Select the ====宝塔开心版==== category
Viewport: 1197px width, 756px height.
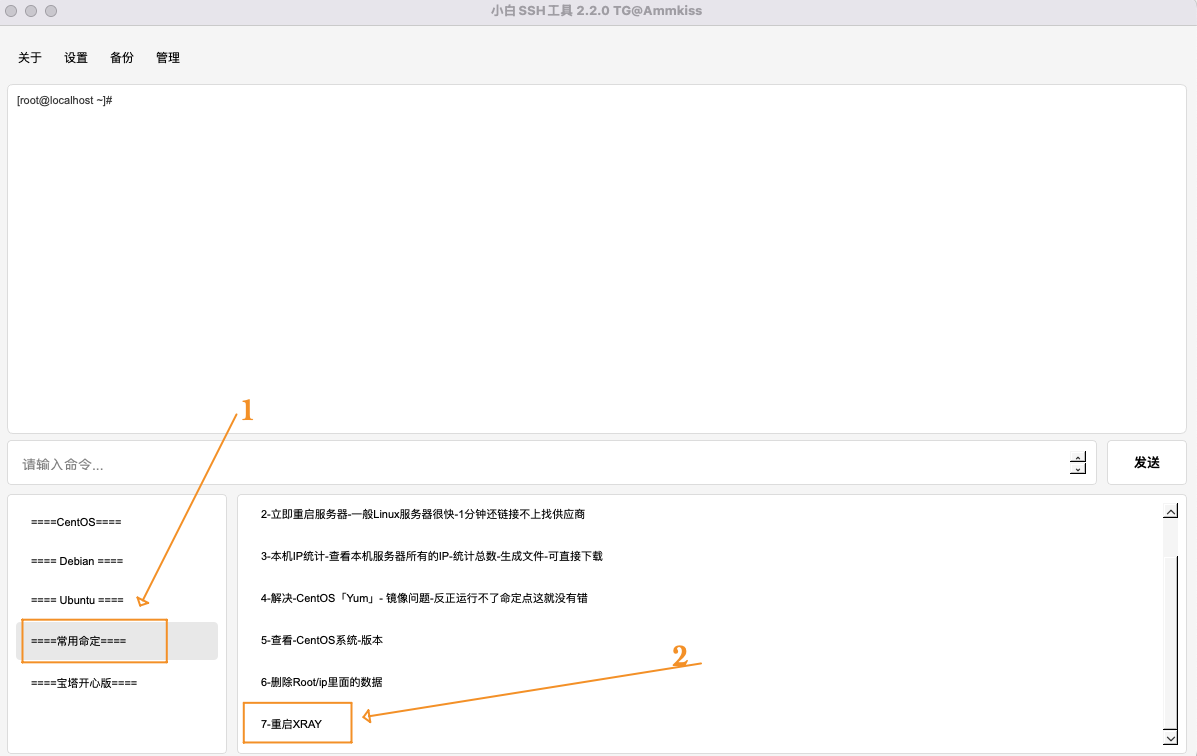coord(84,683)
